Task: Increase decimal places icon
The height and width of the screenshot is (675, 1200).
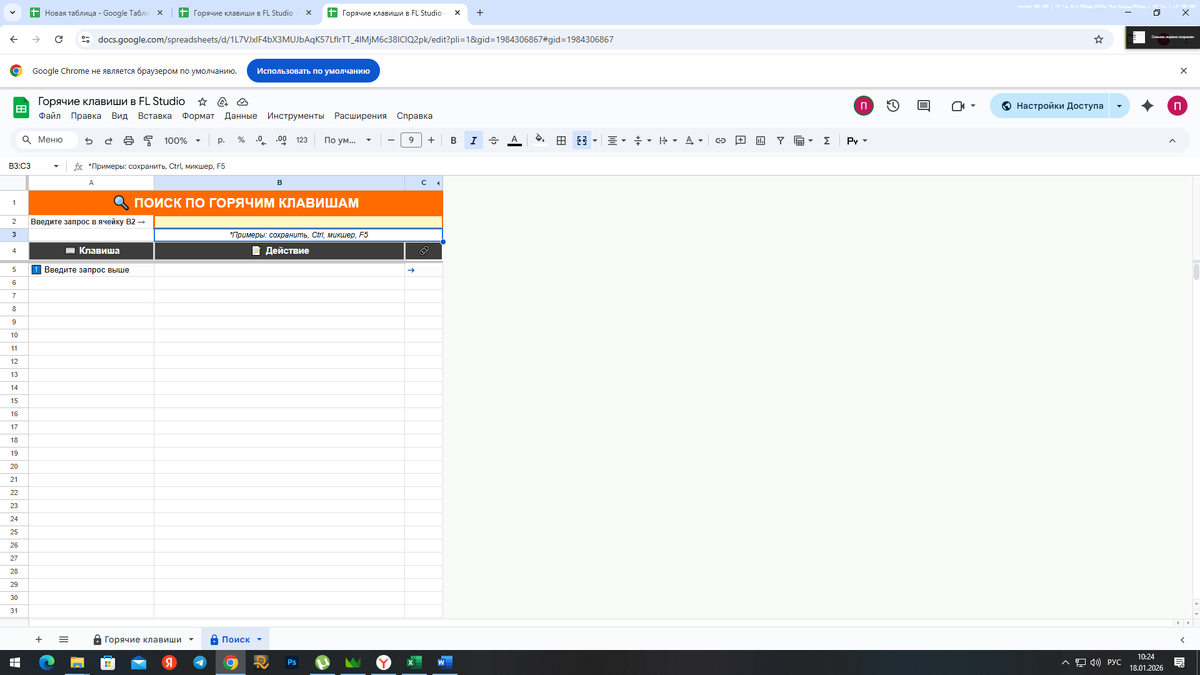Action: (x=280, y=140)
